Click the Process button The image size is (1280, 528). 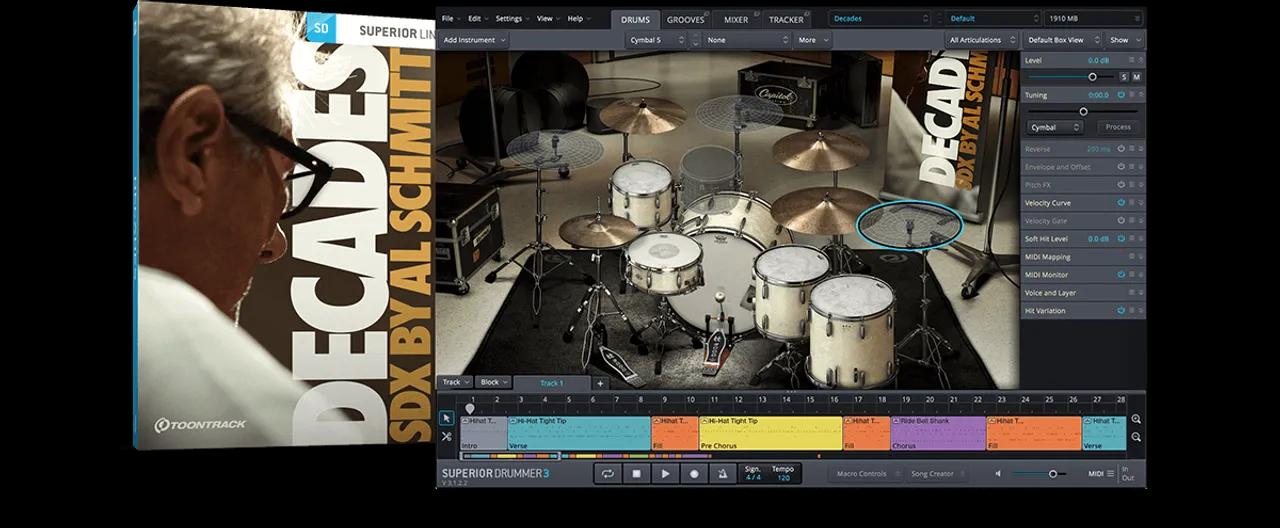pos(1118,127)
